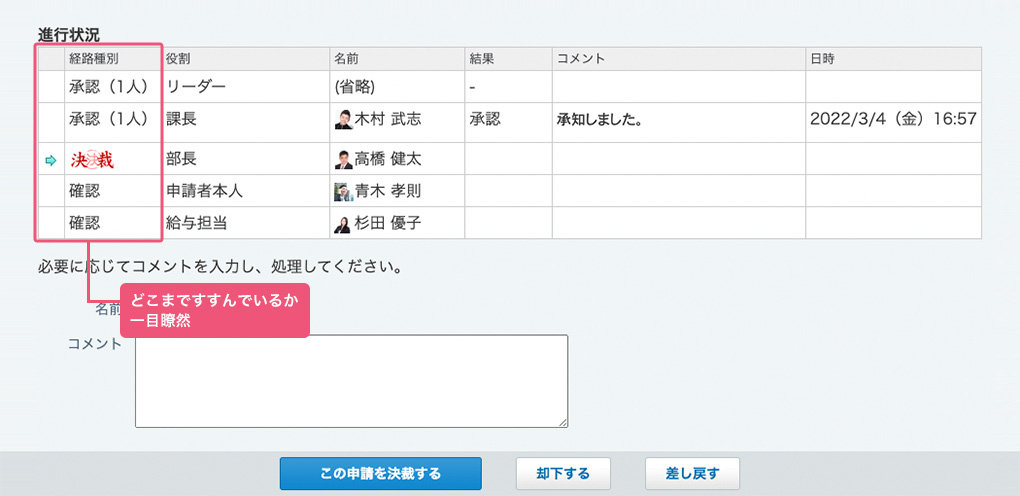Open 青木 孝則's name link

click(x=388, y=191)
